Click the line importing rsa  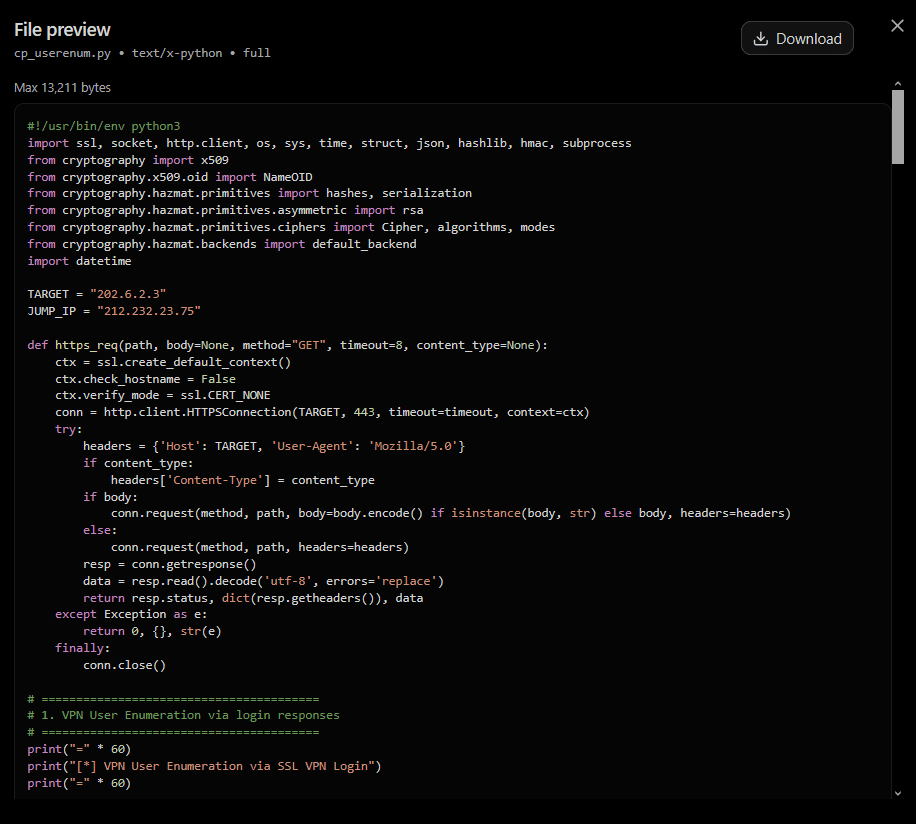[225, 210]
